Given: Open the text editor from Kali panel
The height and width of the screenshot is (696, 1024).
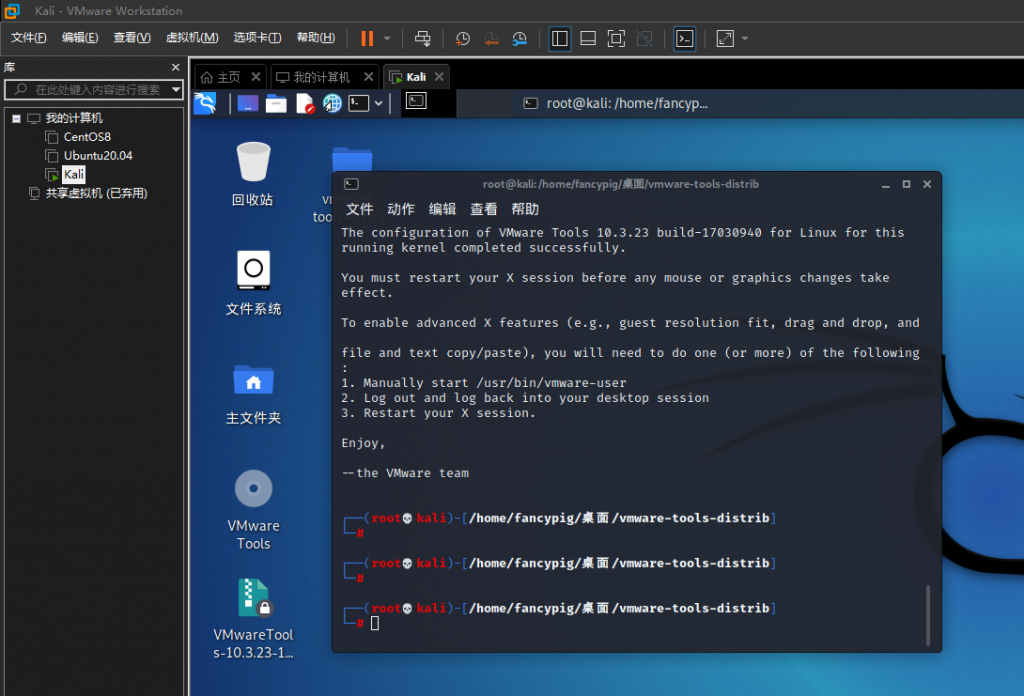Looking at the screenshot, I should pos(305,103).
